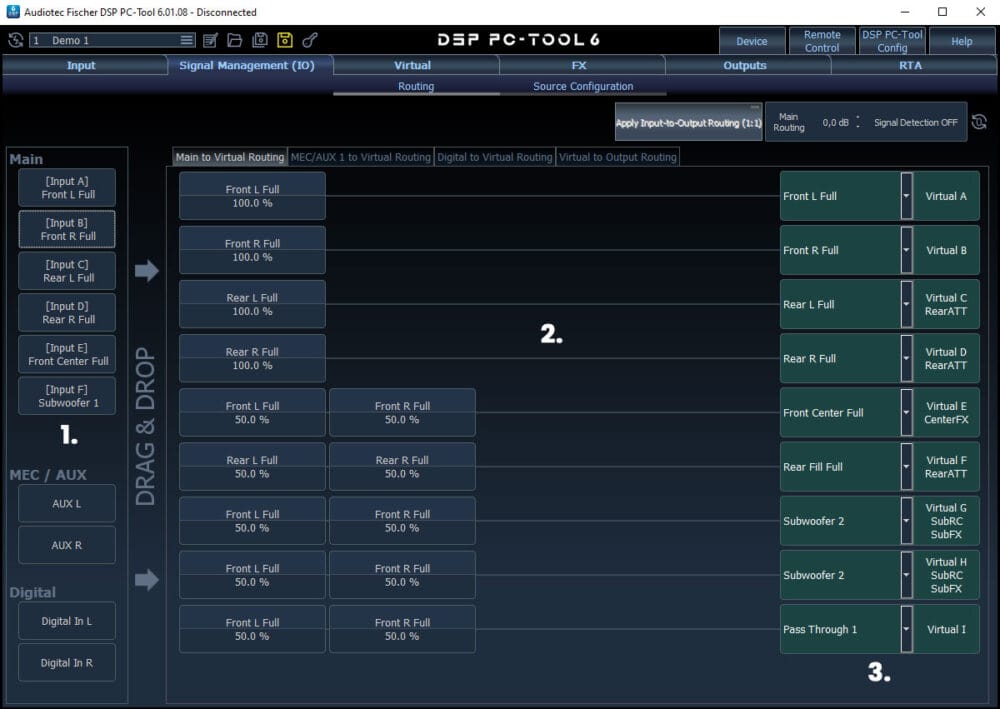Screen dimensions: 1000x709
Task: Click the wrench tool icon in the toolbar
Action: click(310, 40)
